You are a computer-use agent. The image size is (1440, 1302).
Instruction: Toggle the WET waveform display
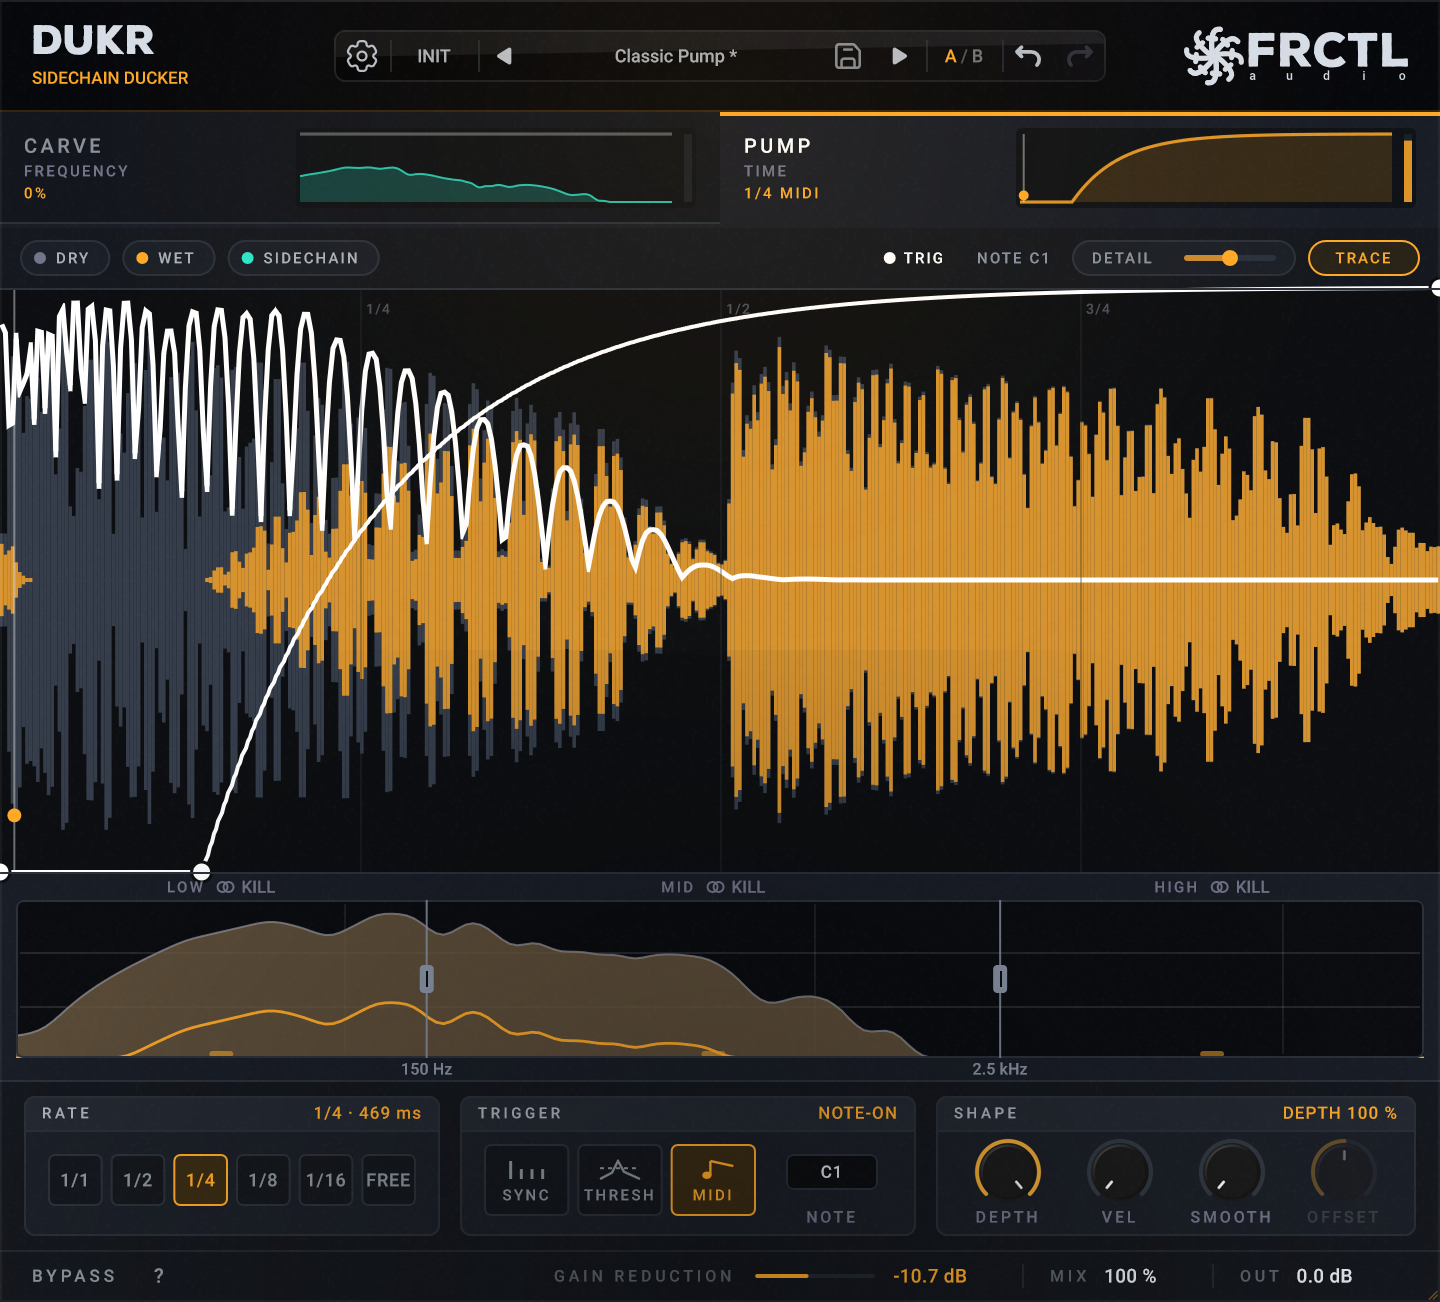[169, 258]
